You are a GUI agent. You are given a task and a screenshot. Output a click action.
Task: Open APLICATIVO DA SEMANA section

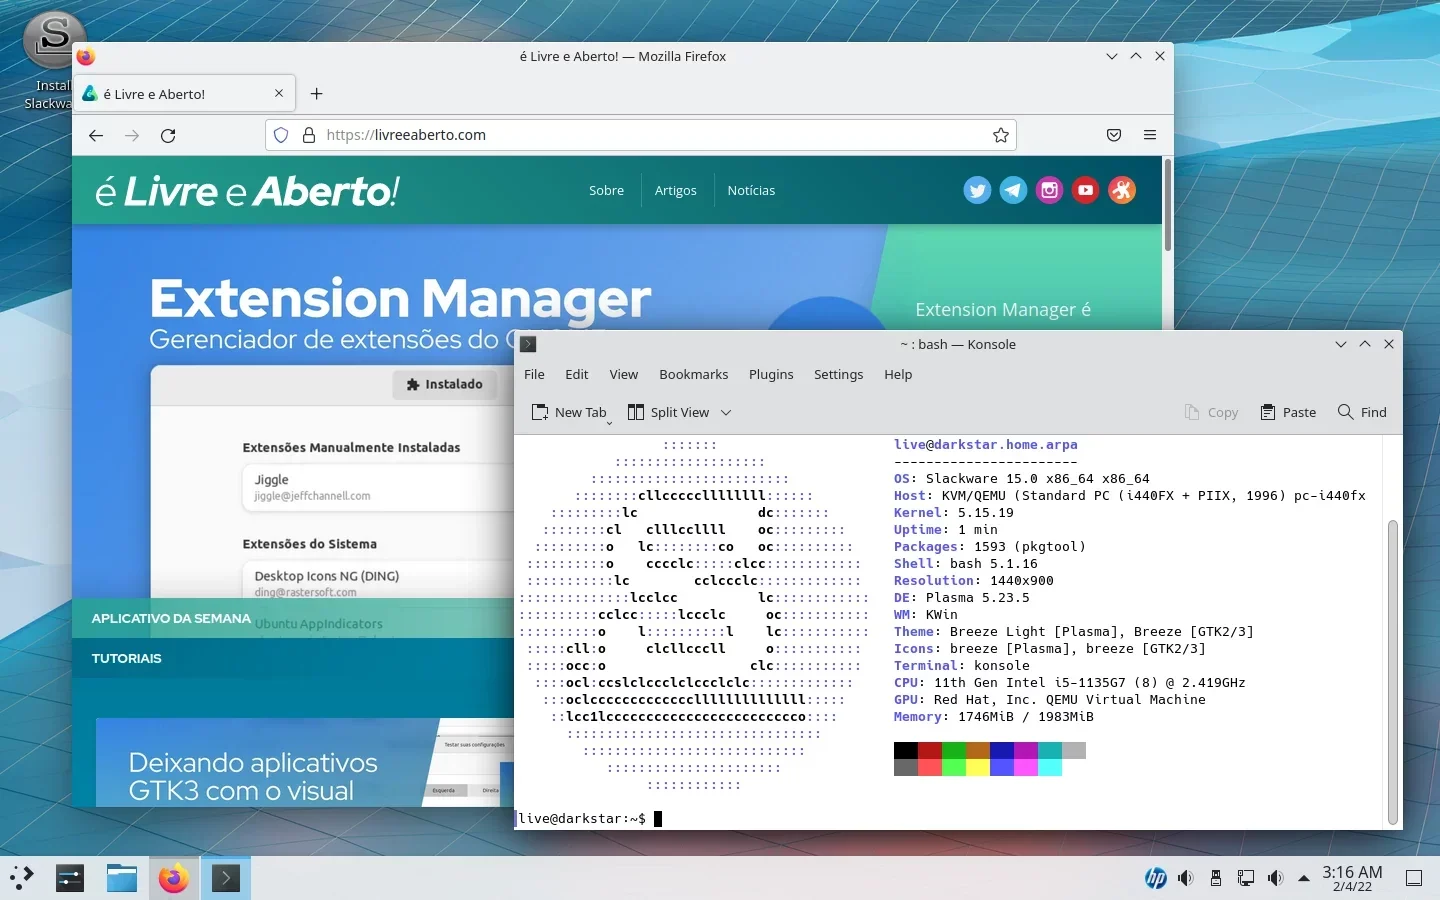coord(171,618)
